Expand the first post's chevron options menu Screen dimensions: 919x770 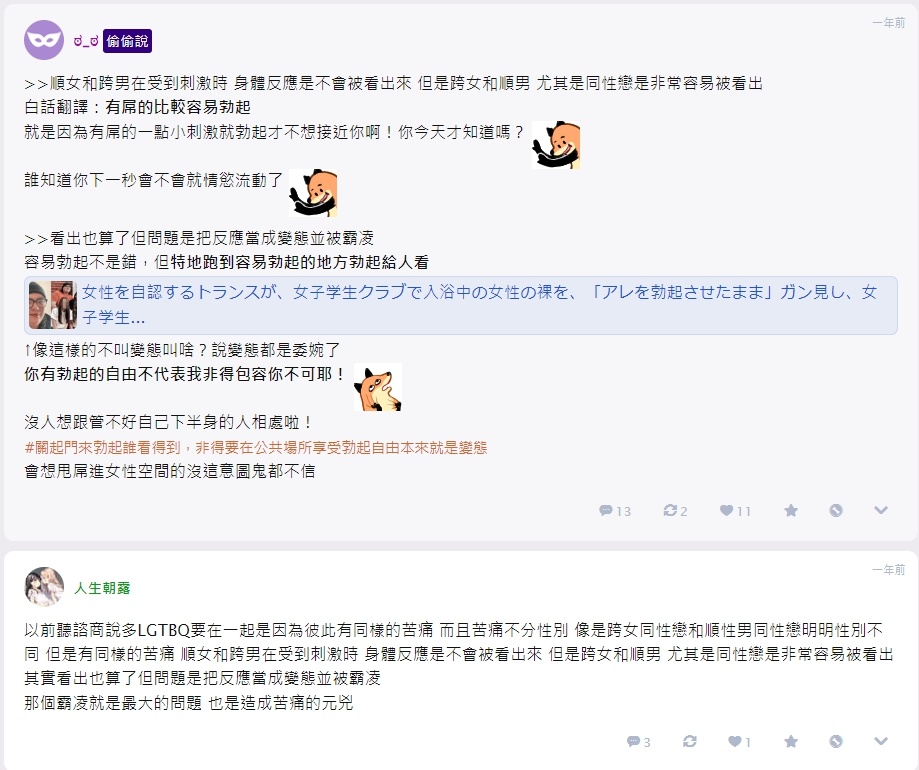point(880,510)
